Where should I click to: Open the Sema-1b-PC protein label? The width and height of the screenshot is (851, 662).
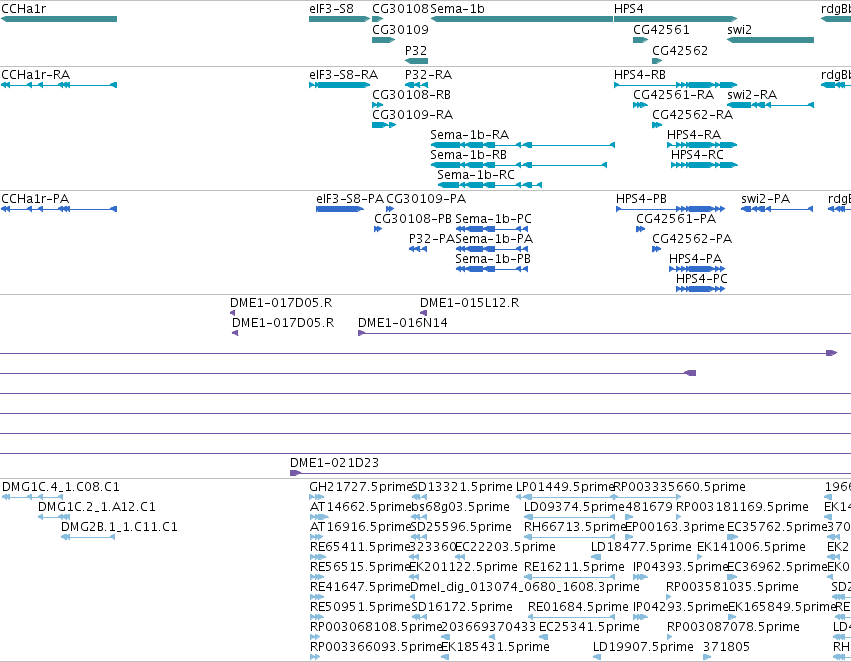[x=493, y=219]
